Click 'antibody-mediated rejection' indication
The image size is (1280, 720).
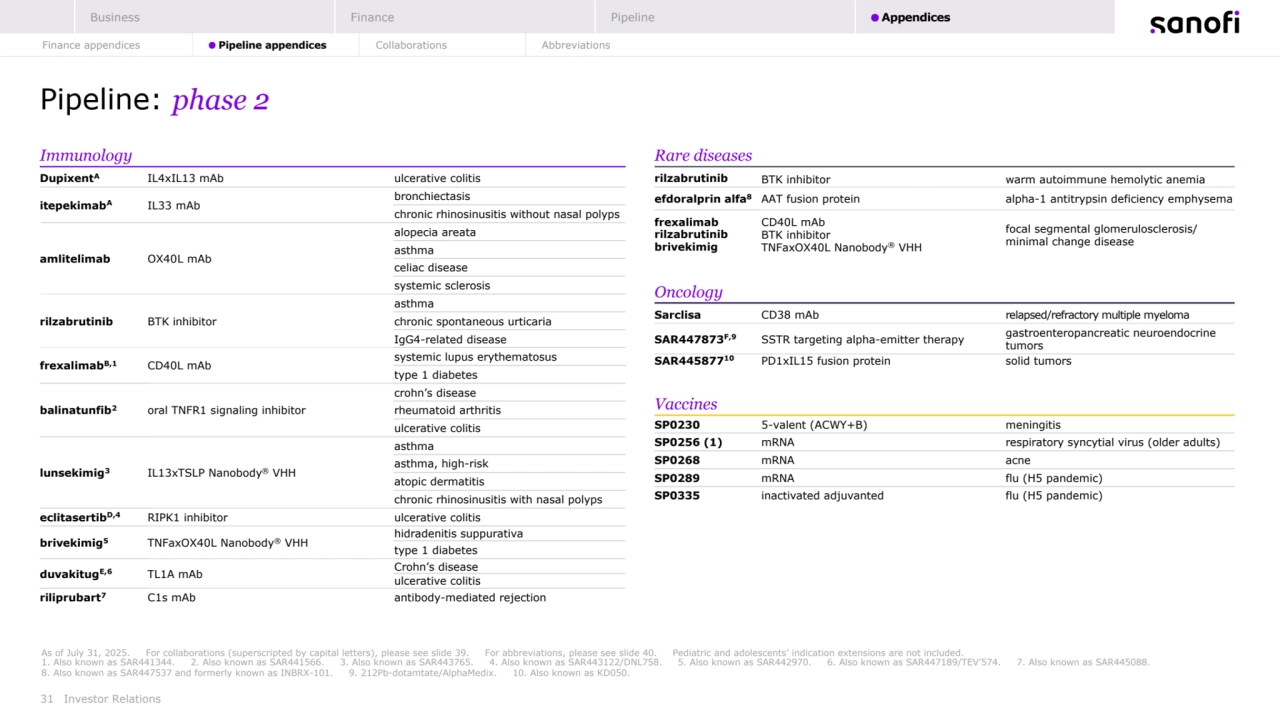pyautogui.click(x=470, y=598)
